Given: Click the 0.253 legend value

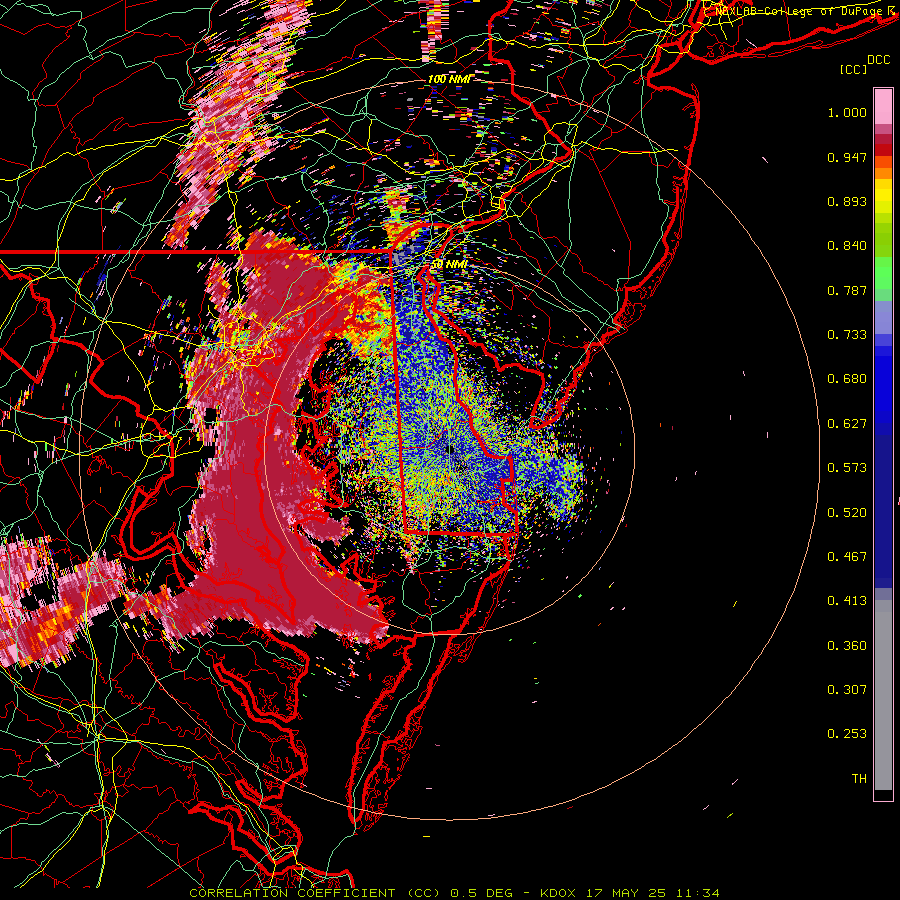Looking at the screenshot, I should pyautogui.click(x=847, y=734).
